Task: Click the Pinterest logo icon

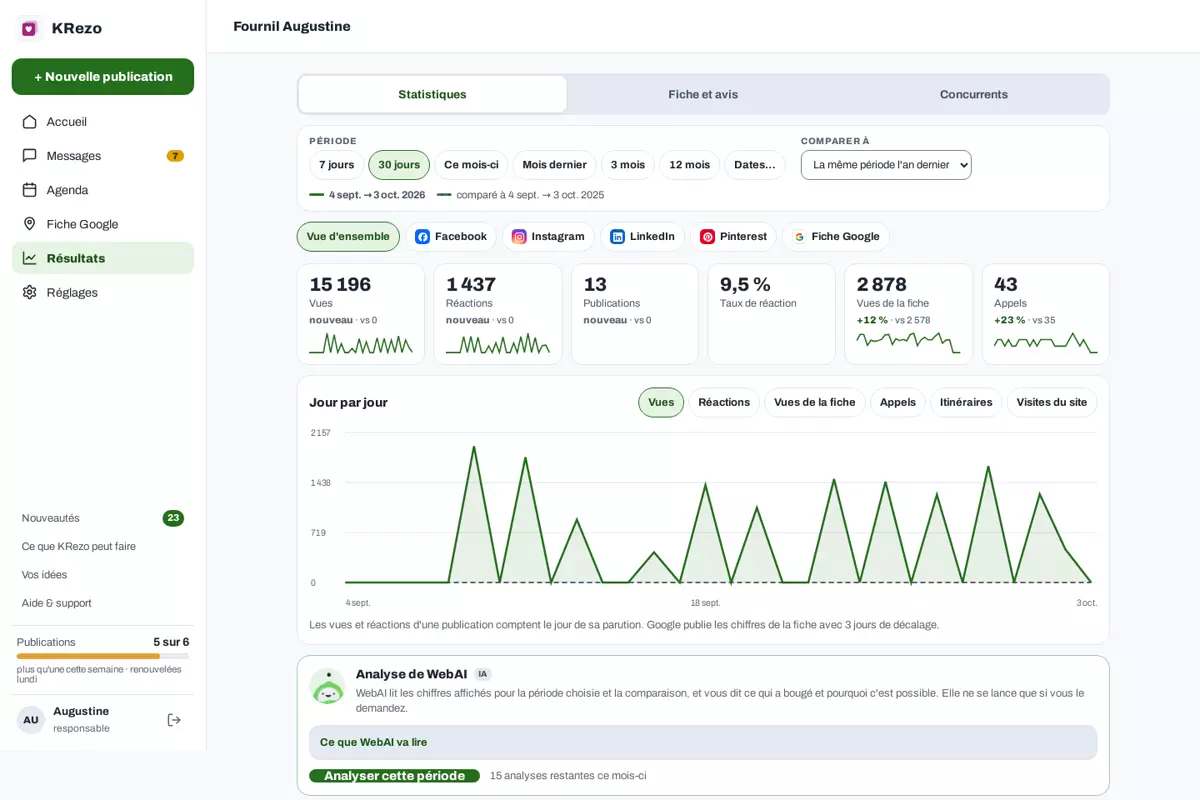Action: click(707, 237)
